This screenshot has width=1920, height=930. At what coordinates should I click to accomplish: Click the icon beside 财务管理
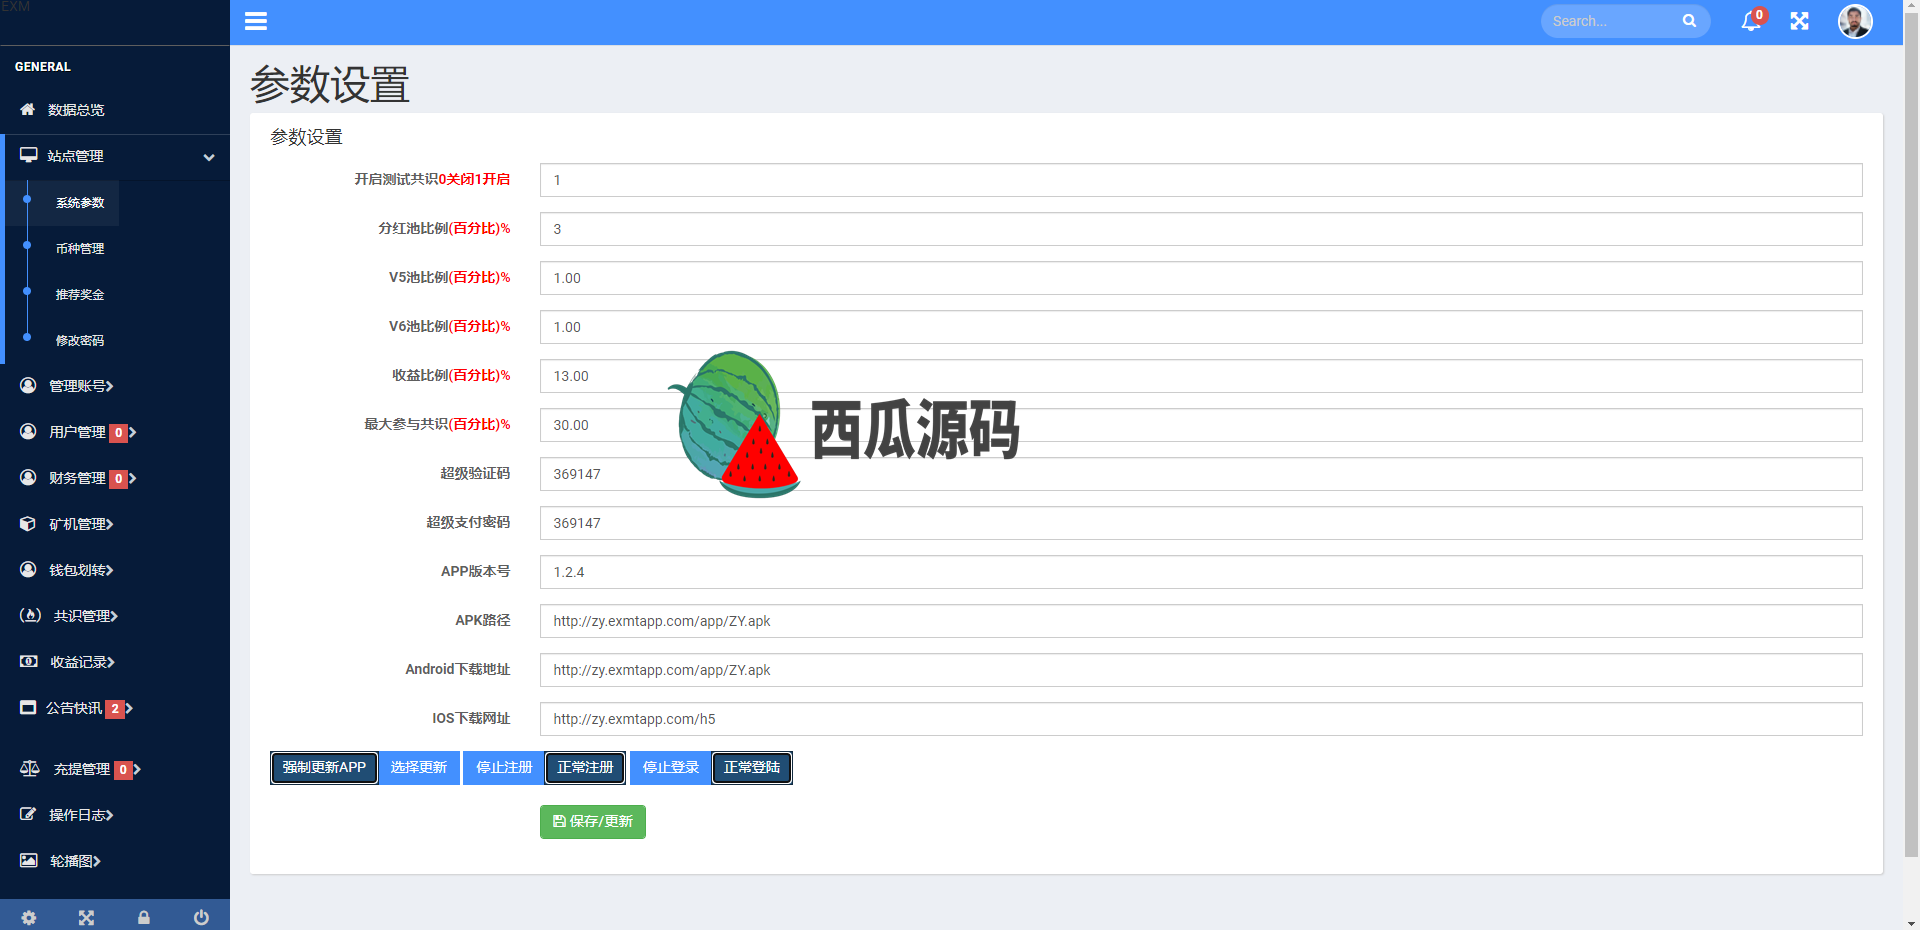[28, 477]
